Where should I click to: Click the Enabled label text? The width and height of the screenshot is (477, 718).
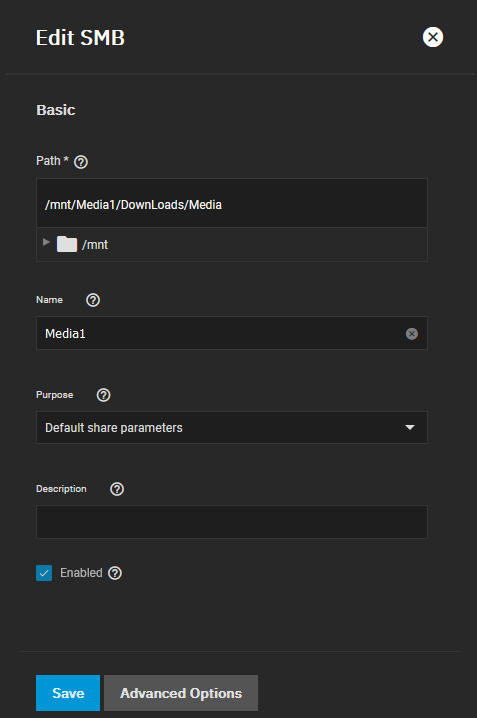pos(81,573)
